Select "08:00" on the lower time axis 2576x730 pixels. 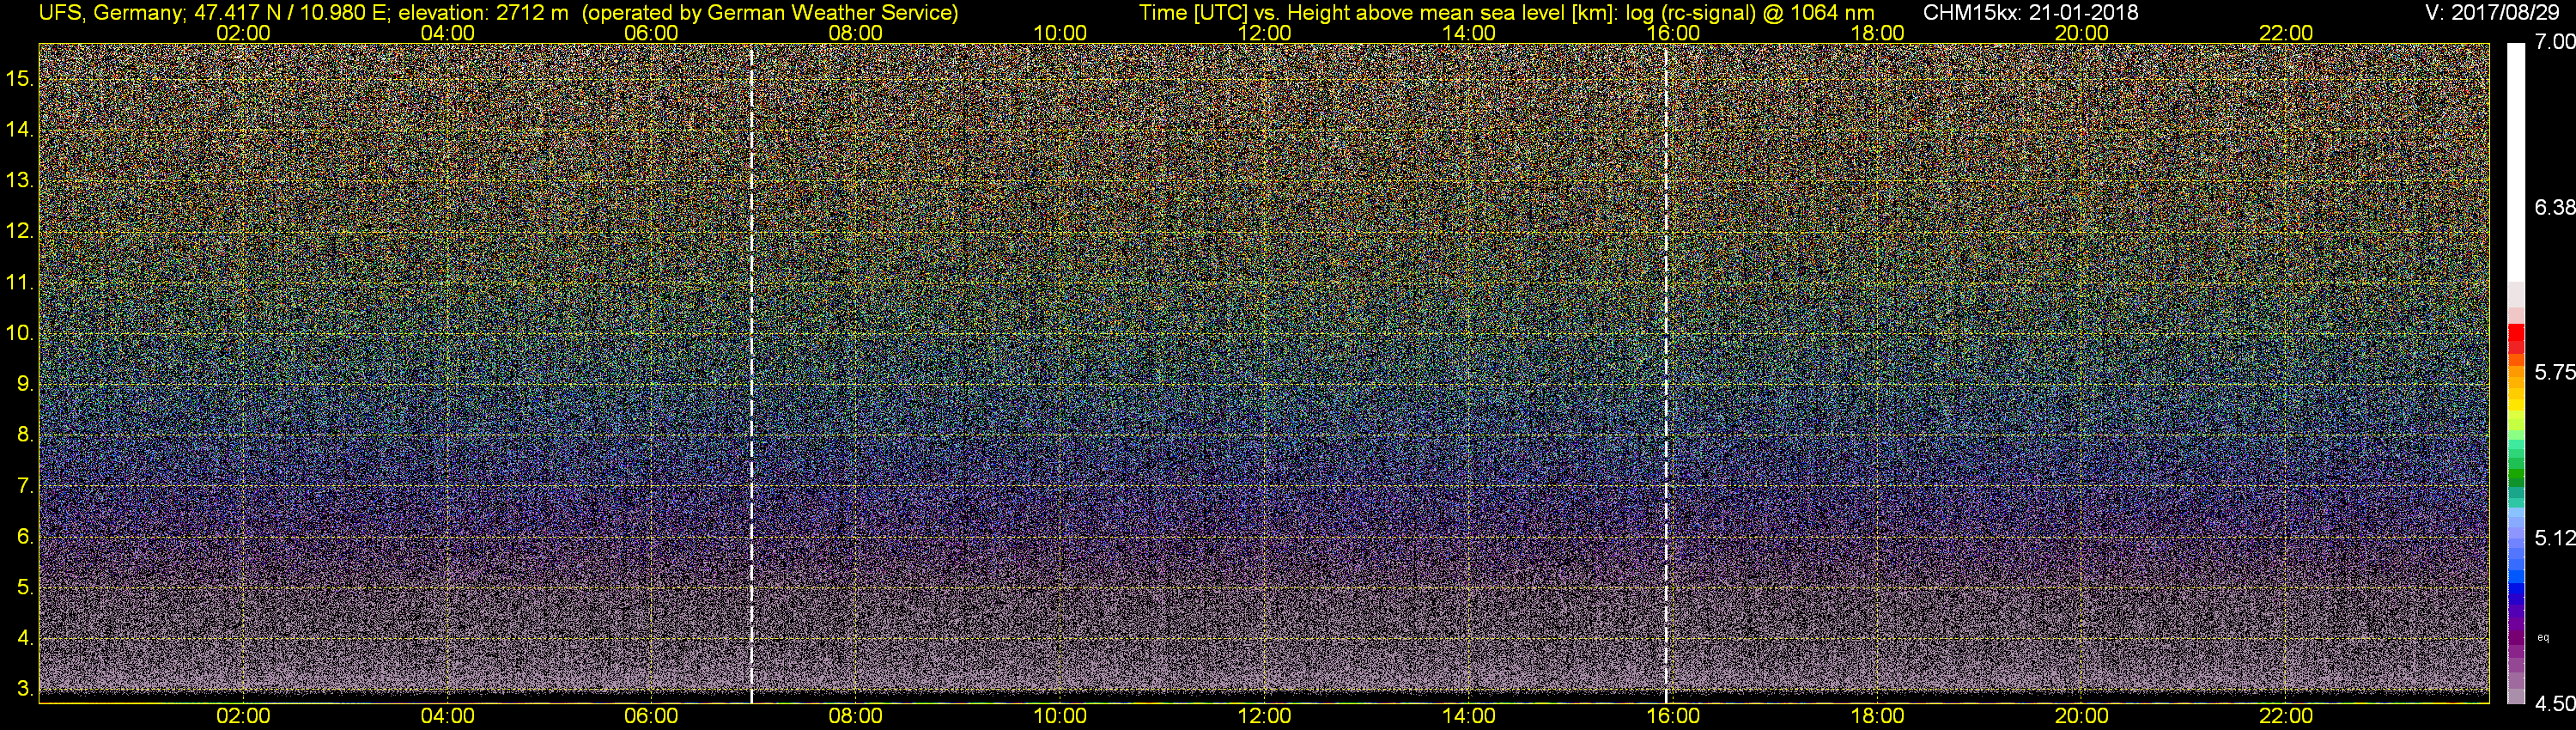(x=856, y=716)
